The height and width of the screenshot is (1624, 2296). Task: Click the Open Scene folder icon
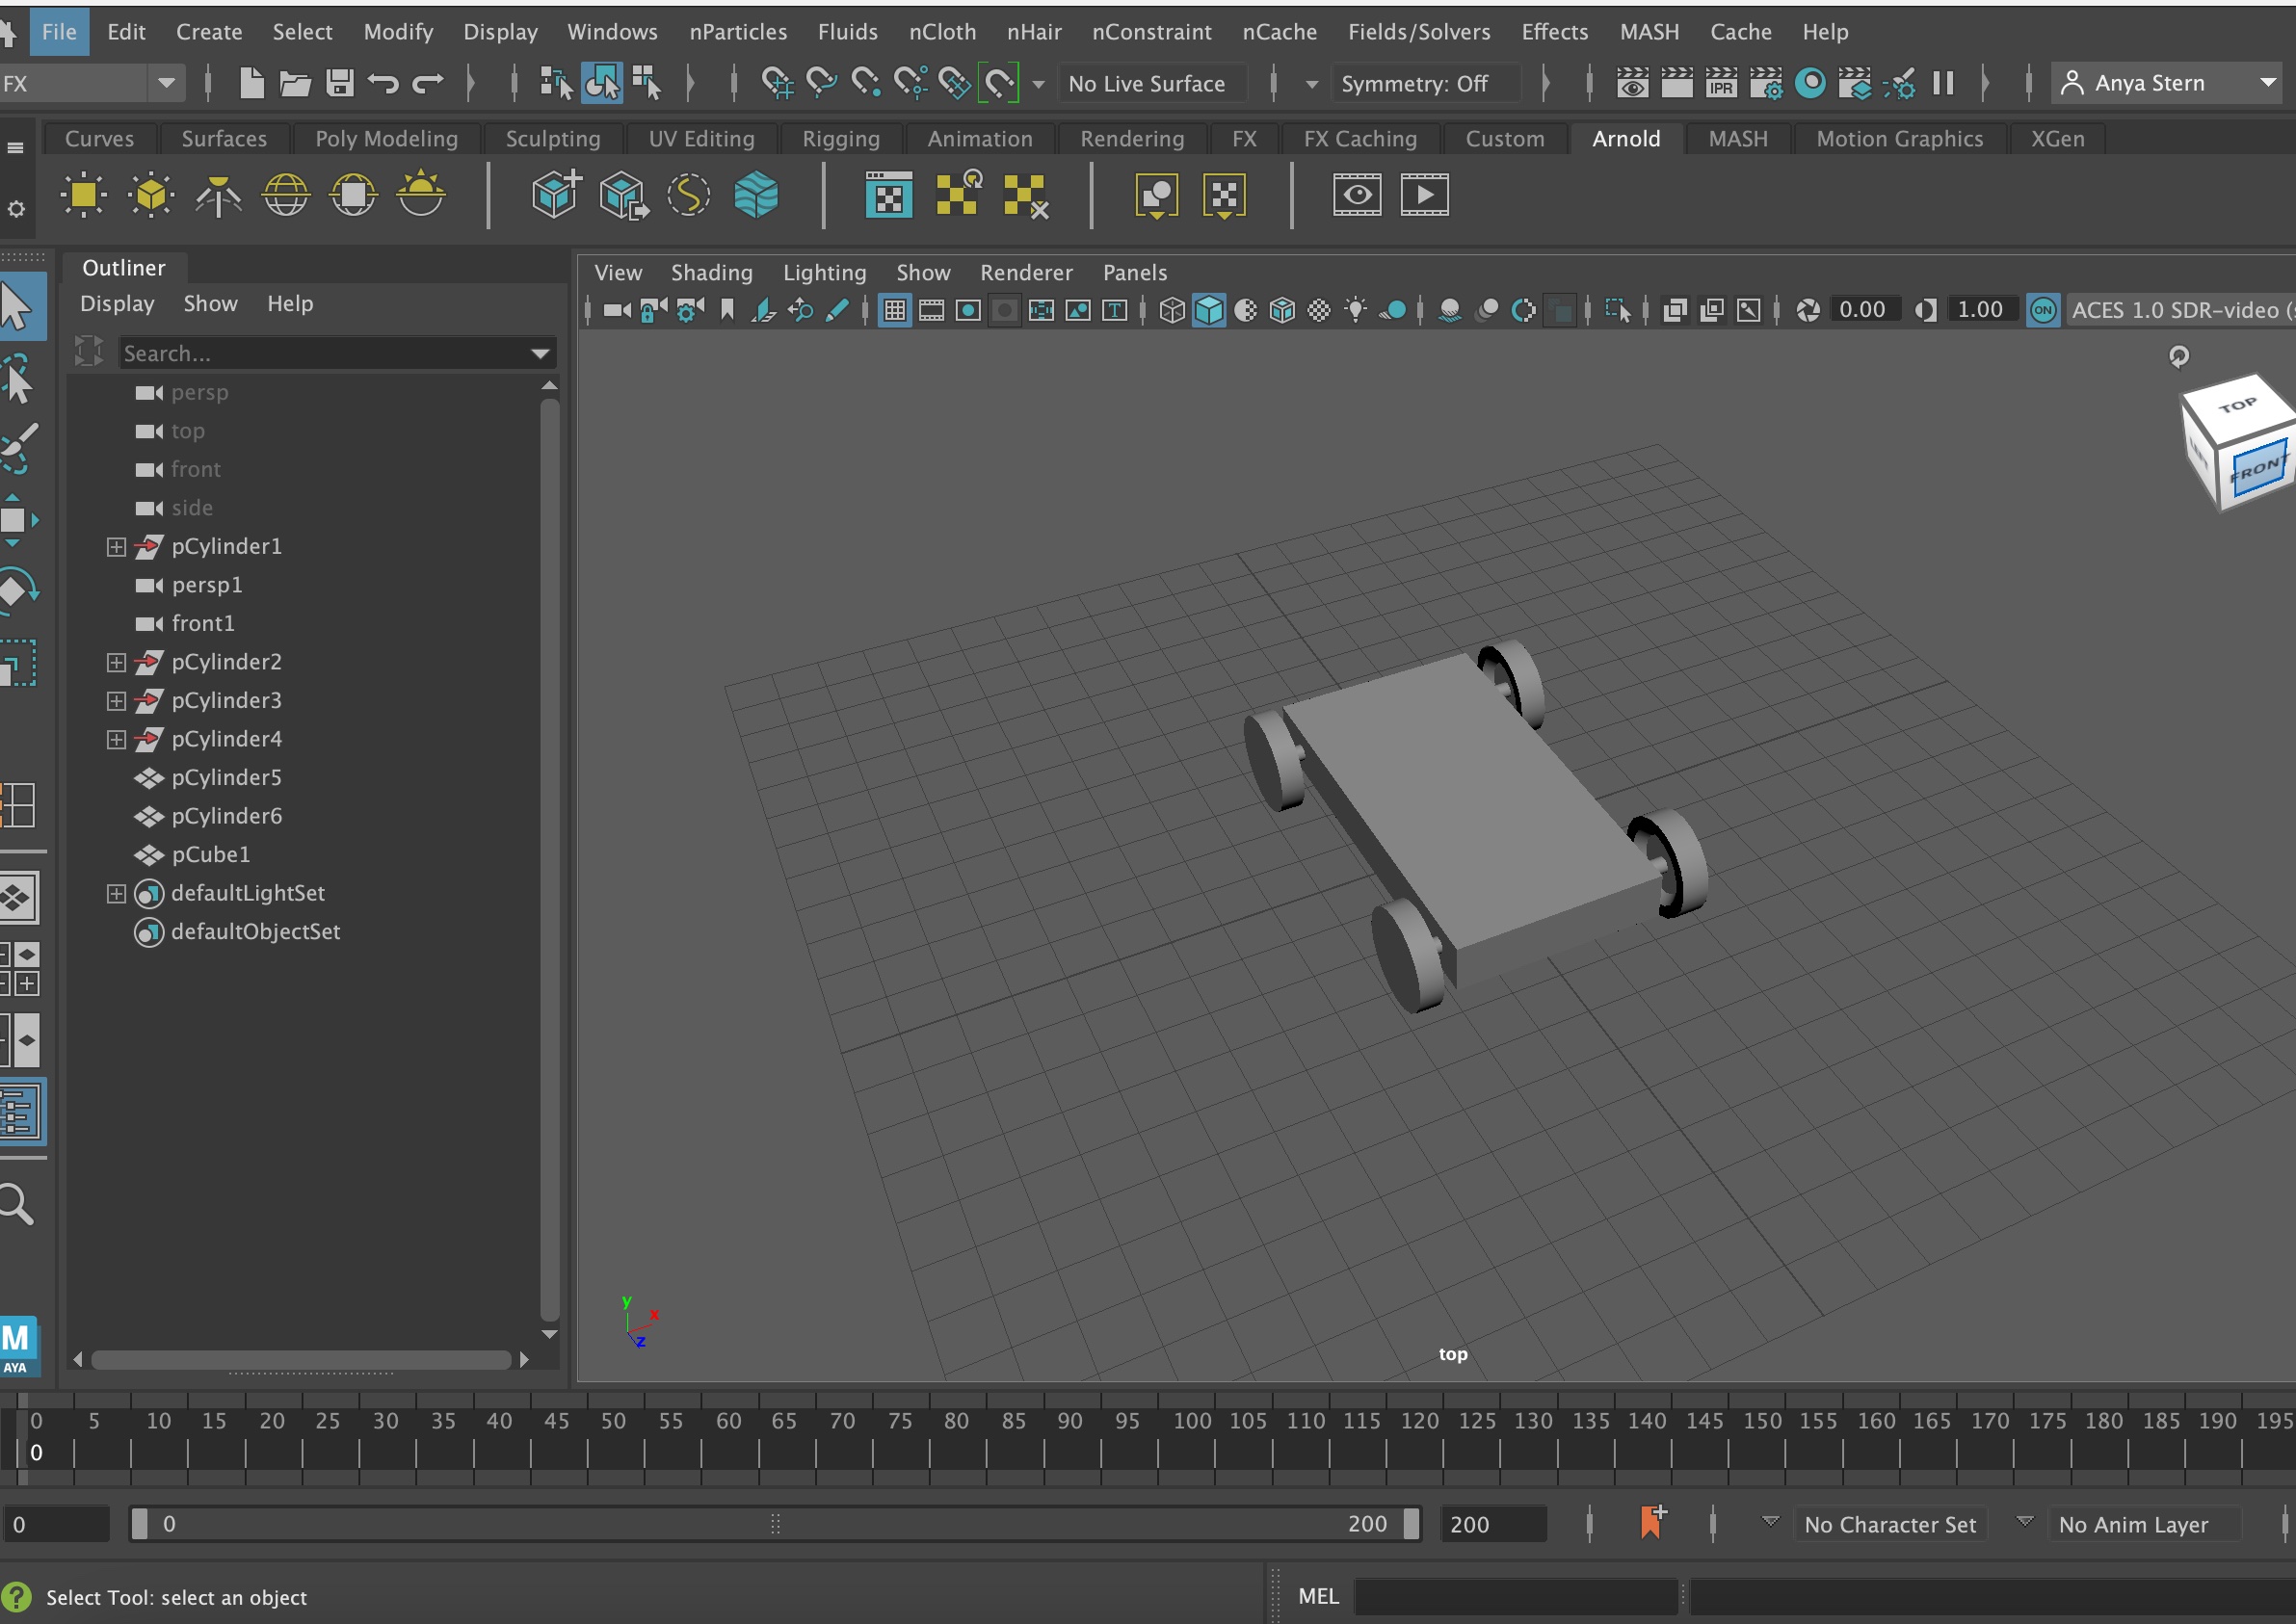click(x=295, y=83)
